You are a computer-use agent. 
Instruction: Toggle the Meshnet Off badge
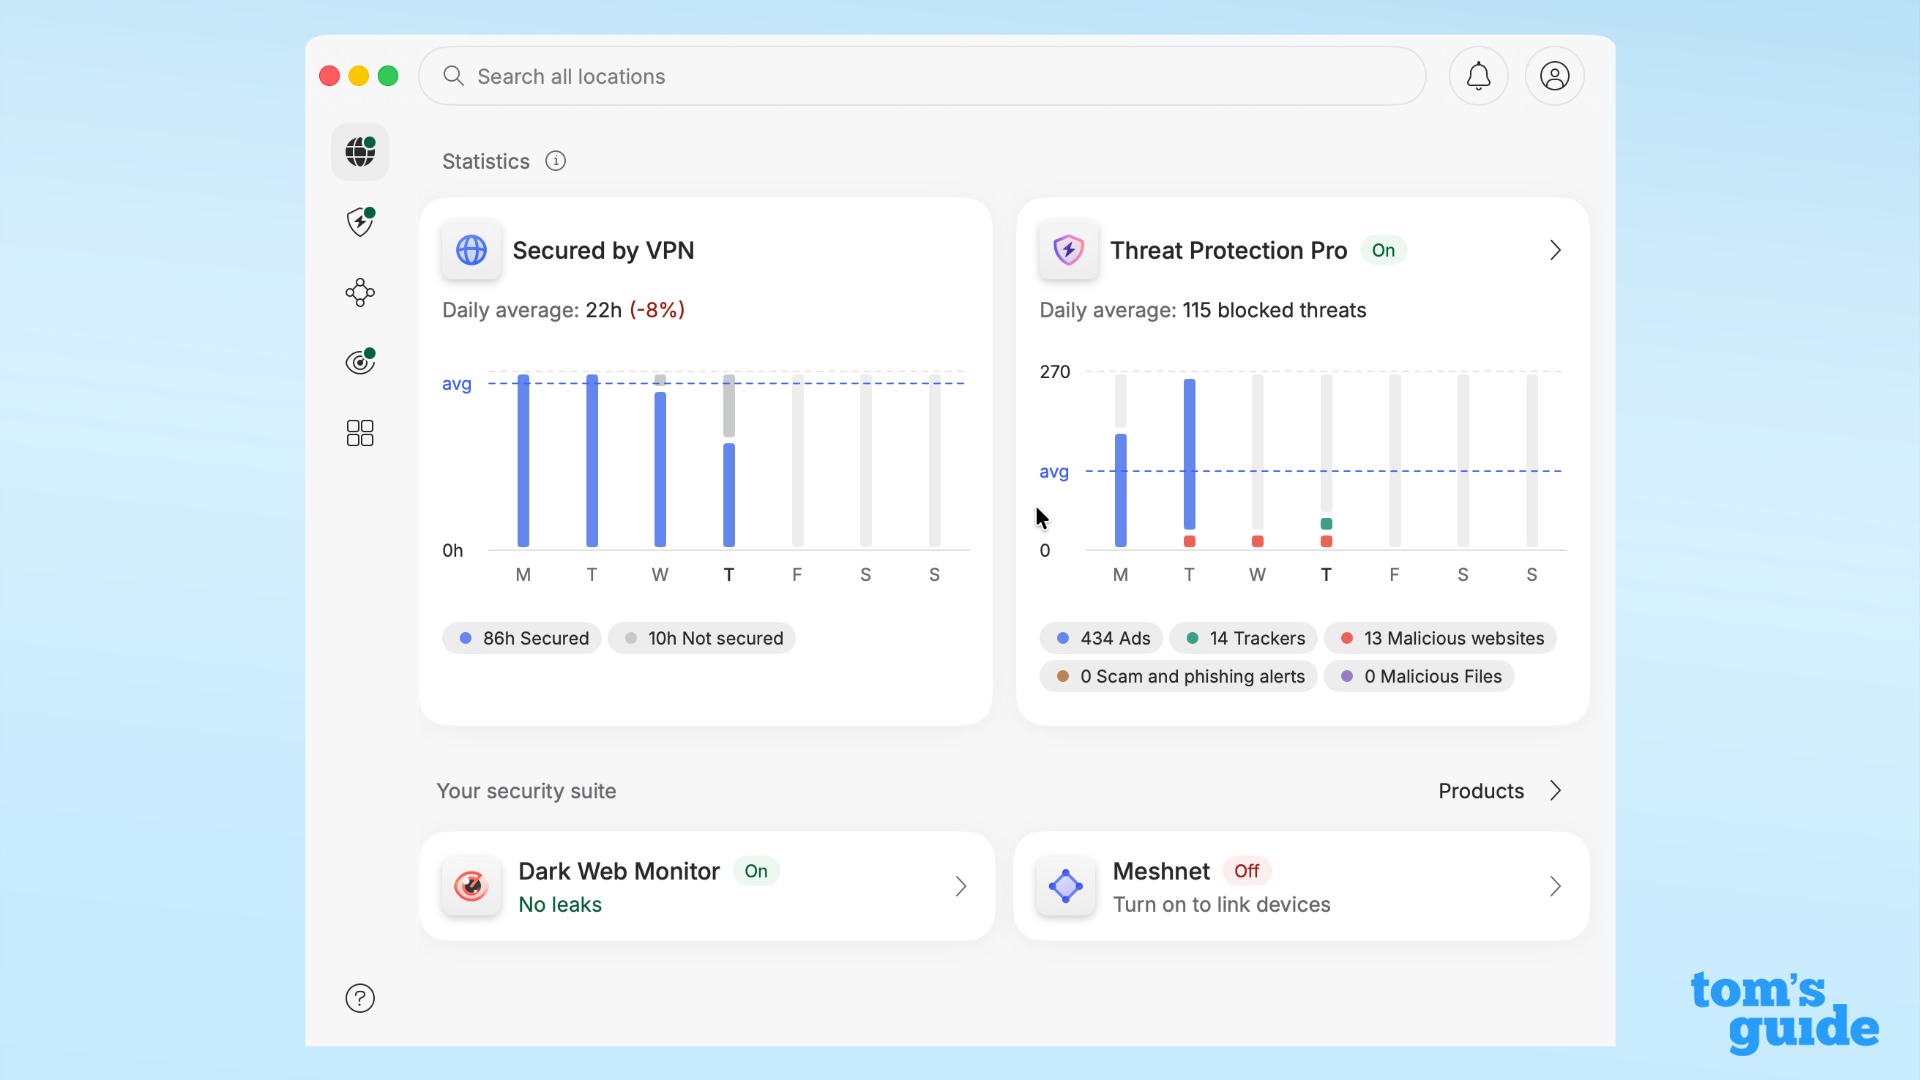1246,871
